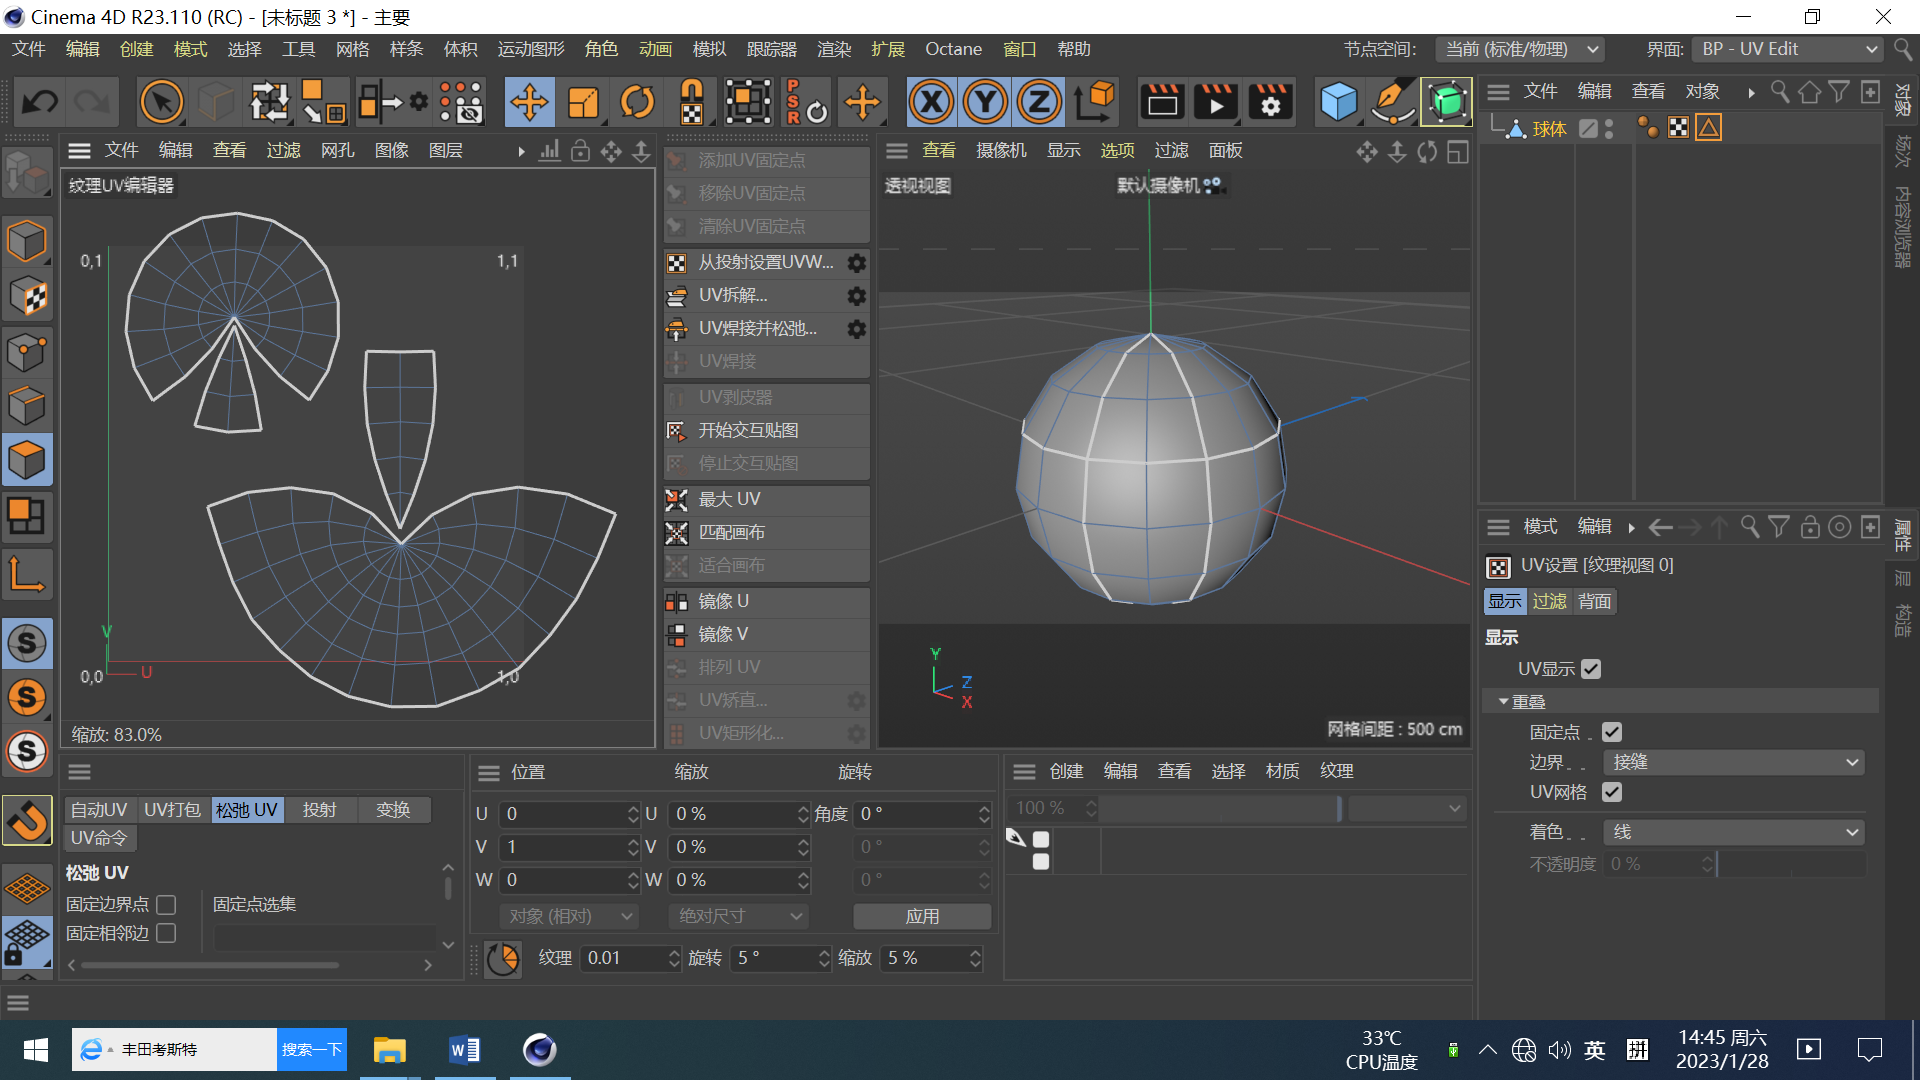
Task: Uncheck the UV显示 checkbox
Action: click(1591, 669)
